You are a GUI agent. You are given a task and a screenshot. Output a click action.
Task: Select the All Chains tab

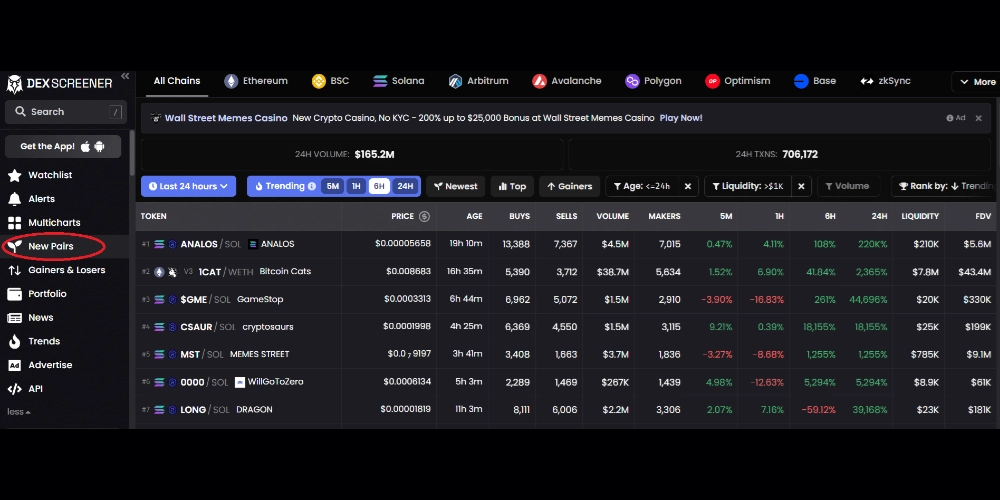pos(177,81)
